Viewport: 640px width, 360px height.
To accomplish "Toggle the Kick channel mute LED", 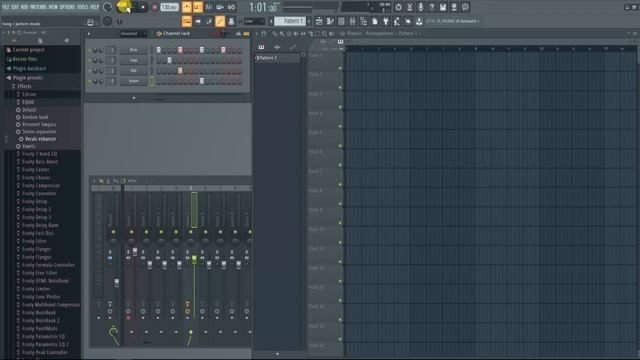I will point(90,50).
